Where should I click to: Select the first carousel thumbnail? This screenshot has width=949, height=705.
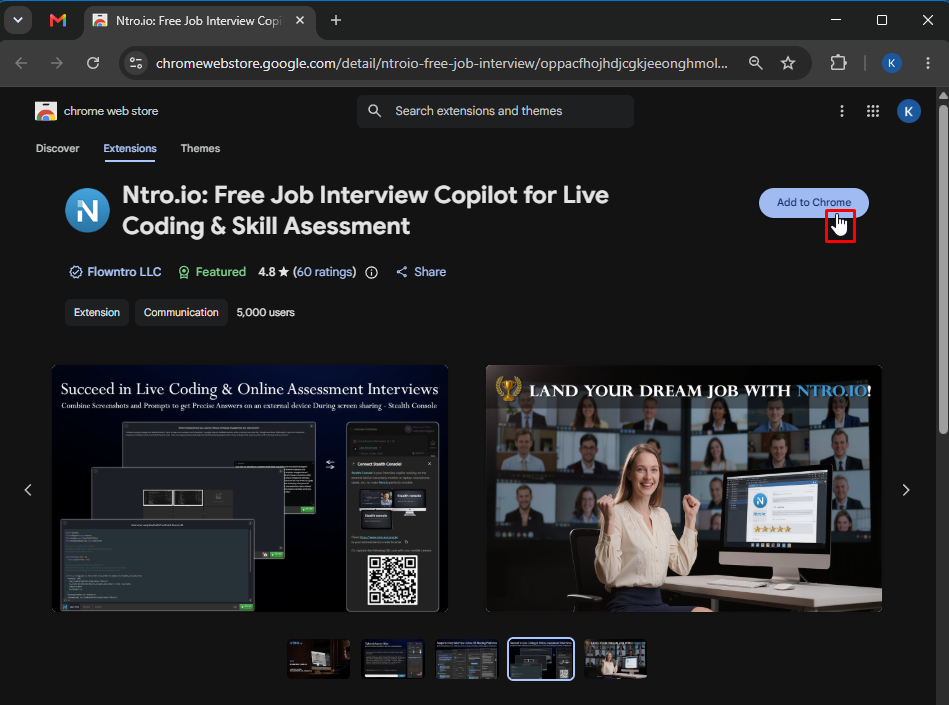319,659
